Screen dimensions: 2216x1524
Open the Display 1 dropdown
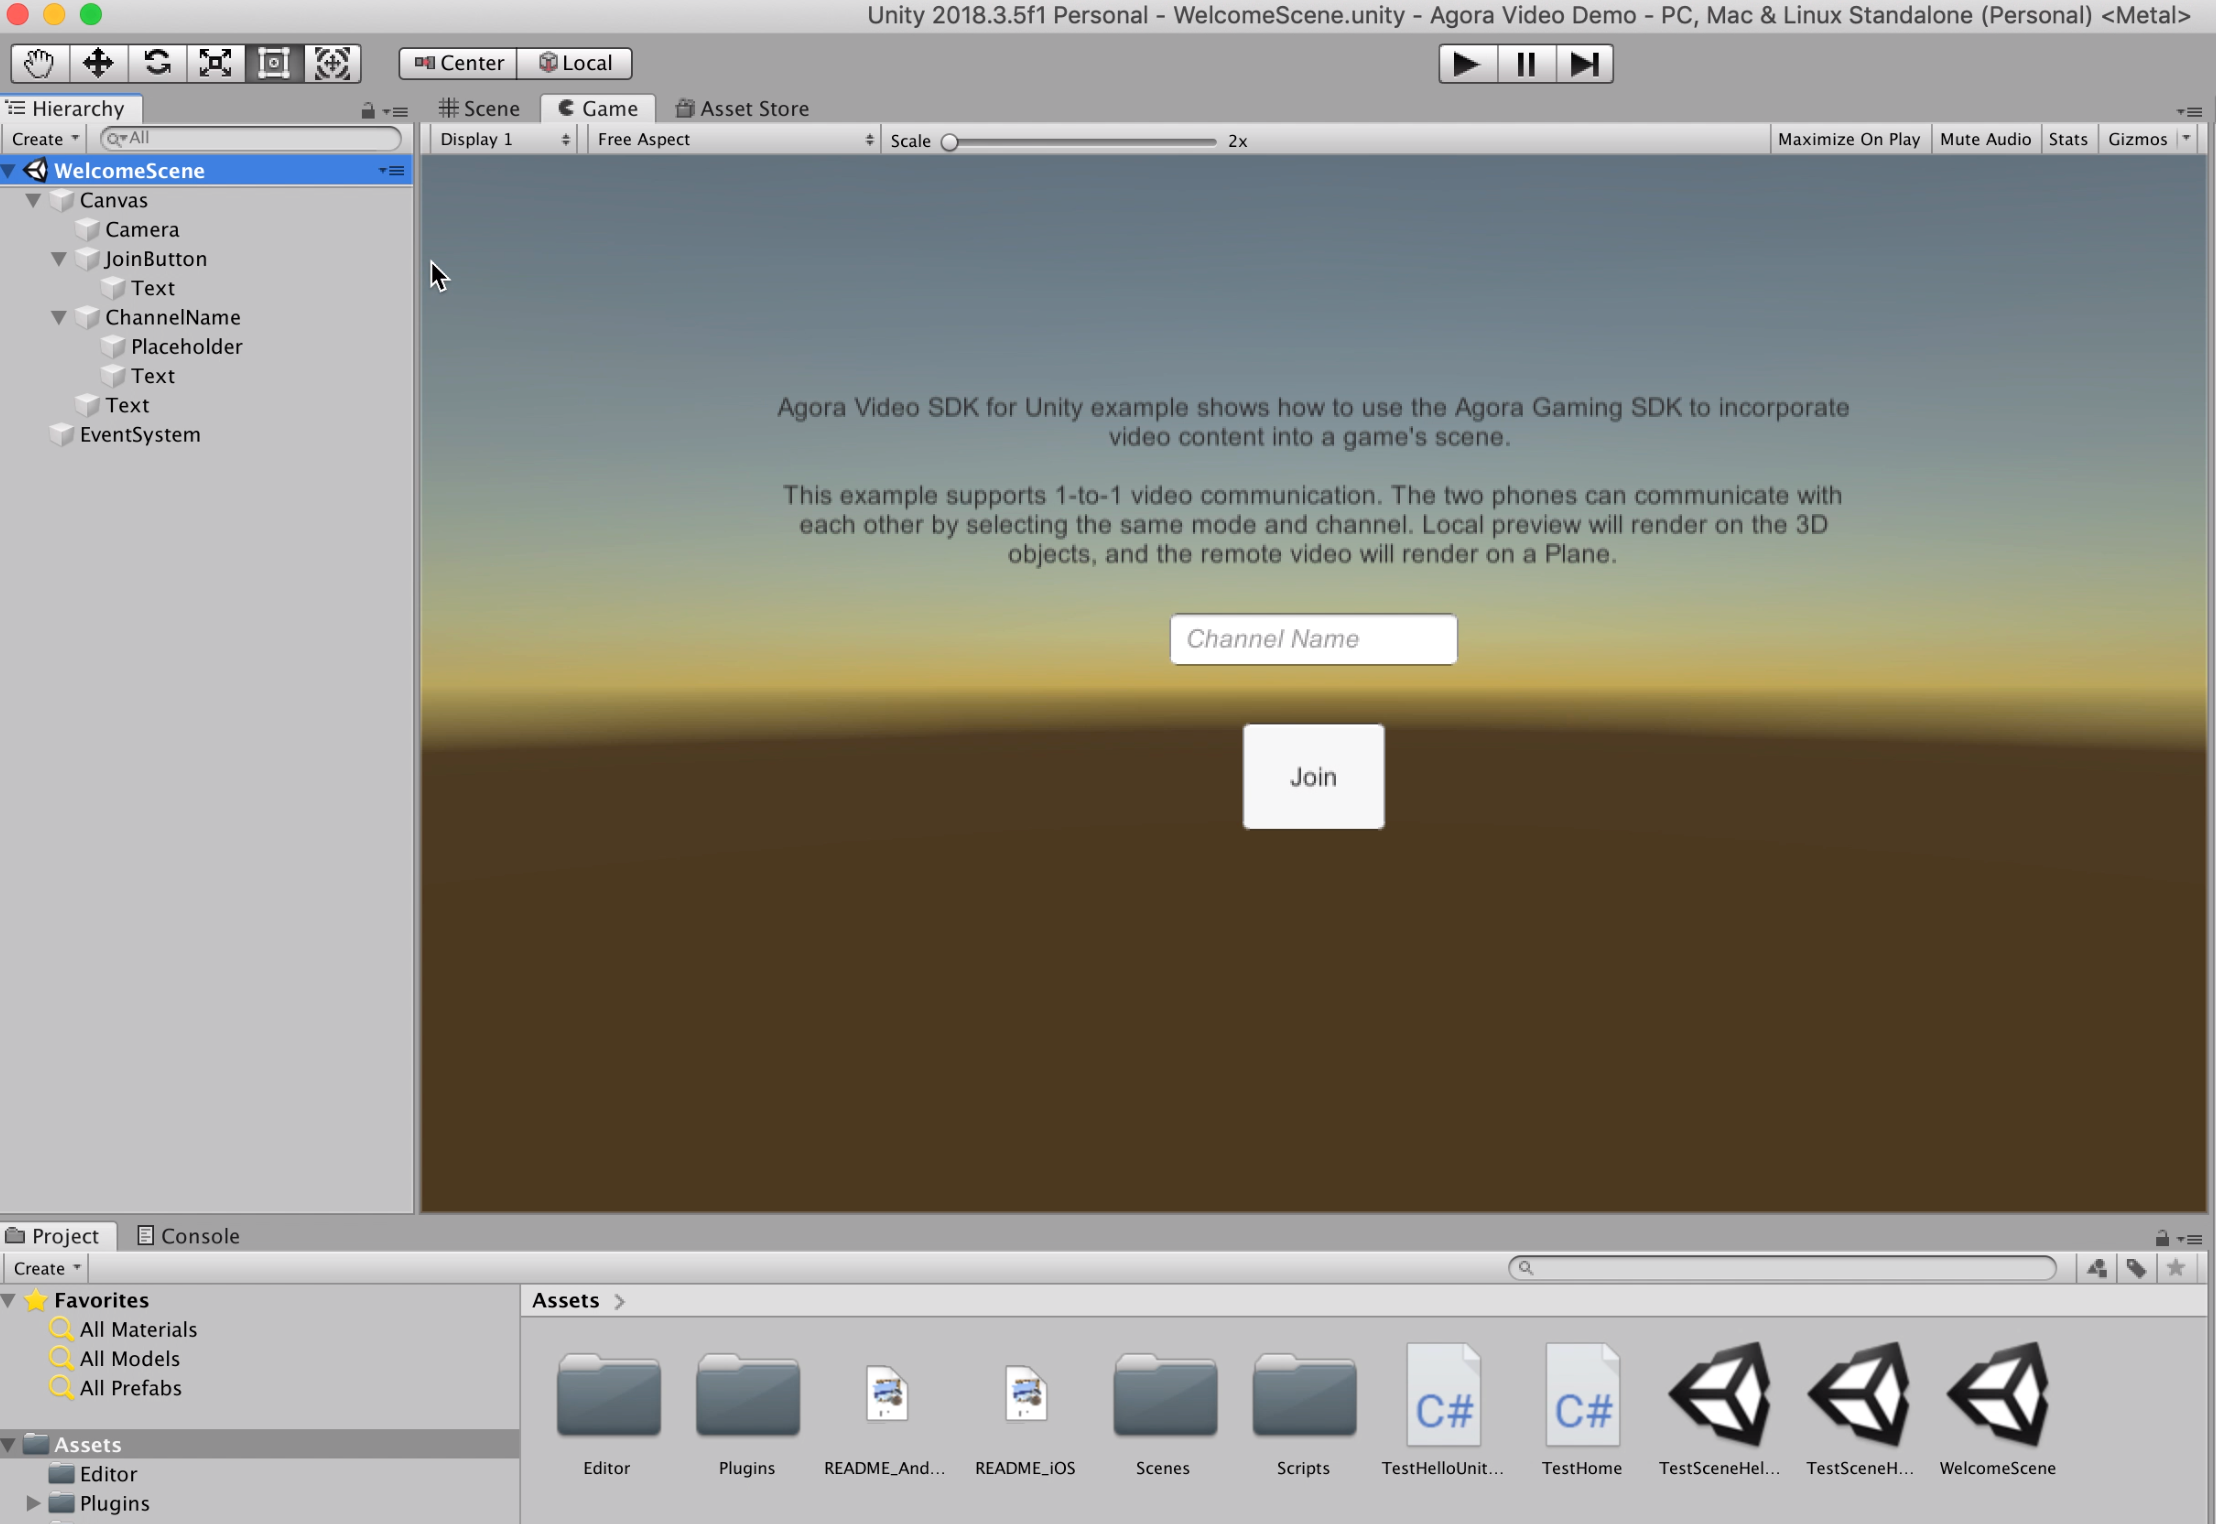(504, 139)
